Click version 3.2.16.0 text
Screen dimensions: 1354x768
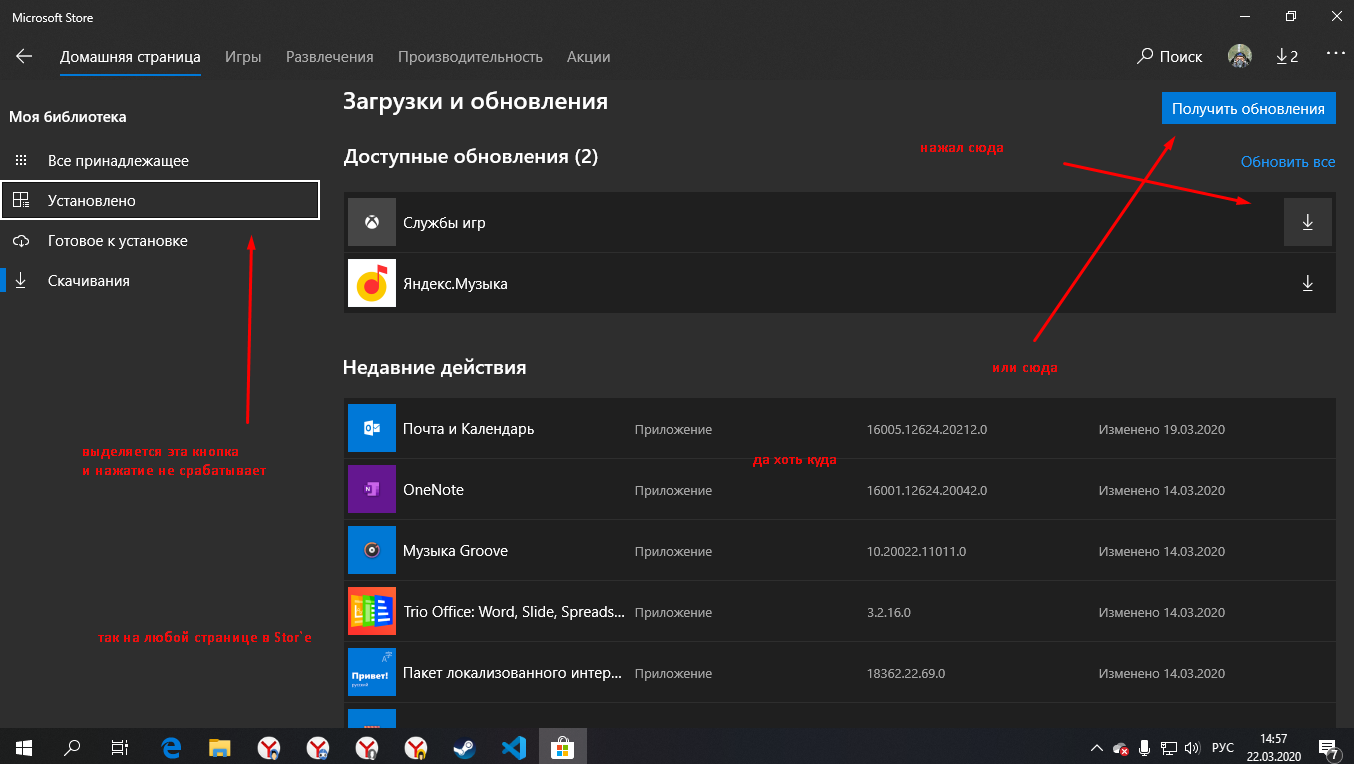click(889, 613)
